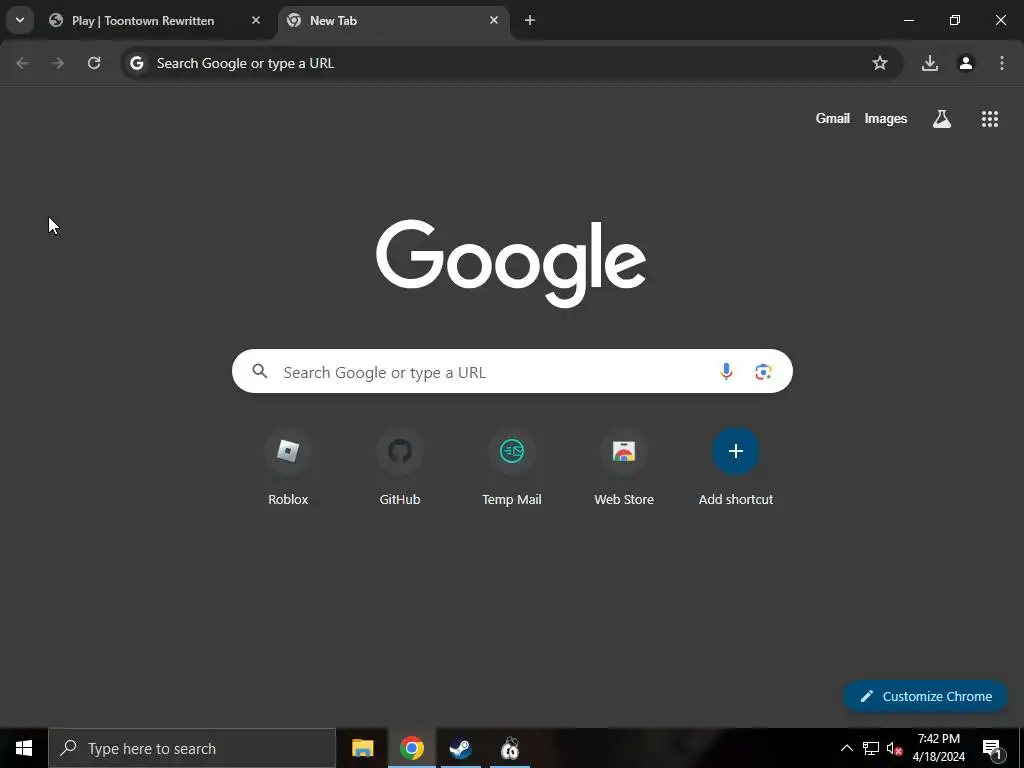Open Search Labs flask icon

(x=942, y=118)
